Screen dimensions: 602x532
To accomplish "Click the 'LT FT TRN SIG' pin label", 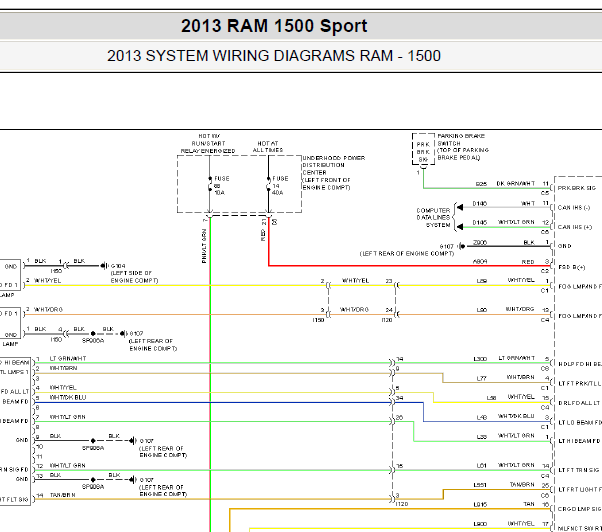I will pos(578,470).
